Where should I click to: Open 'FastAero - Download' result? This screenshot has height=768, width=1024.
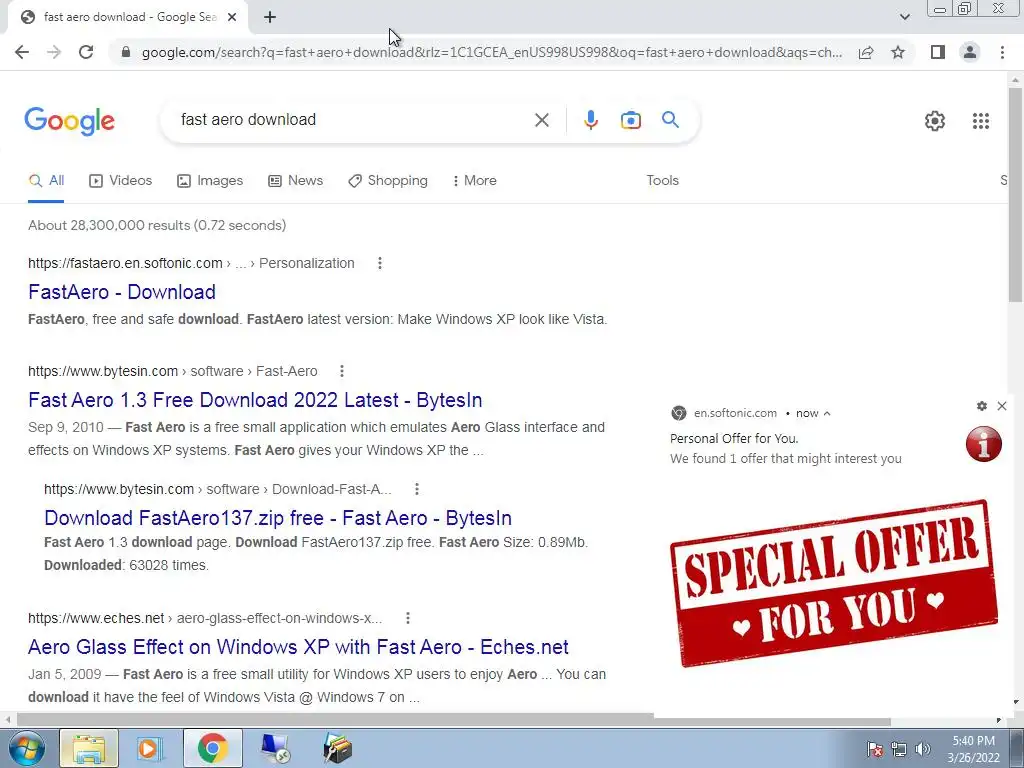coord(122,292)
